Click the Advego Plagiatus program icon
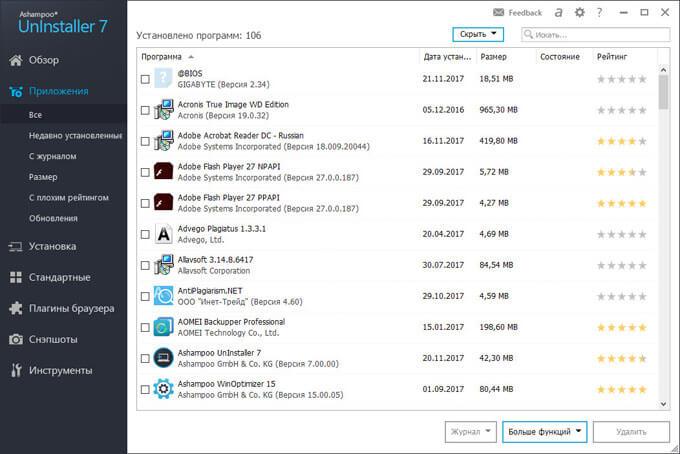The height and width of the screenshot is (454, 680). (164, 234)
